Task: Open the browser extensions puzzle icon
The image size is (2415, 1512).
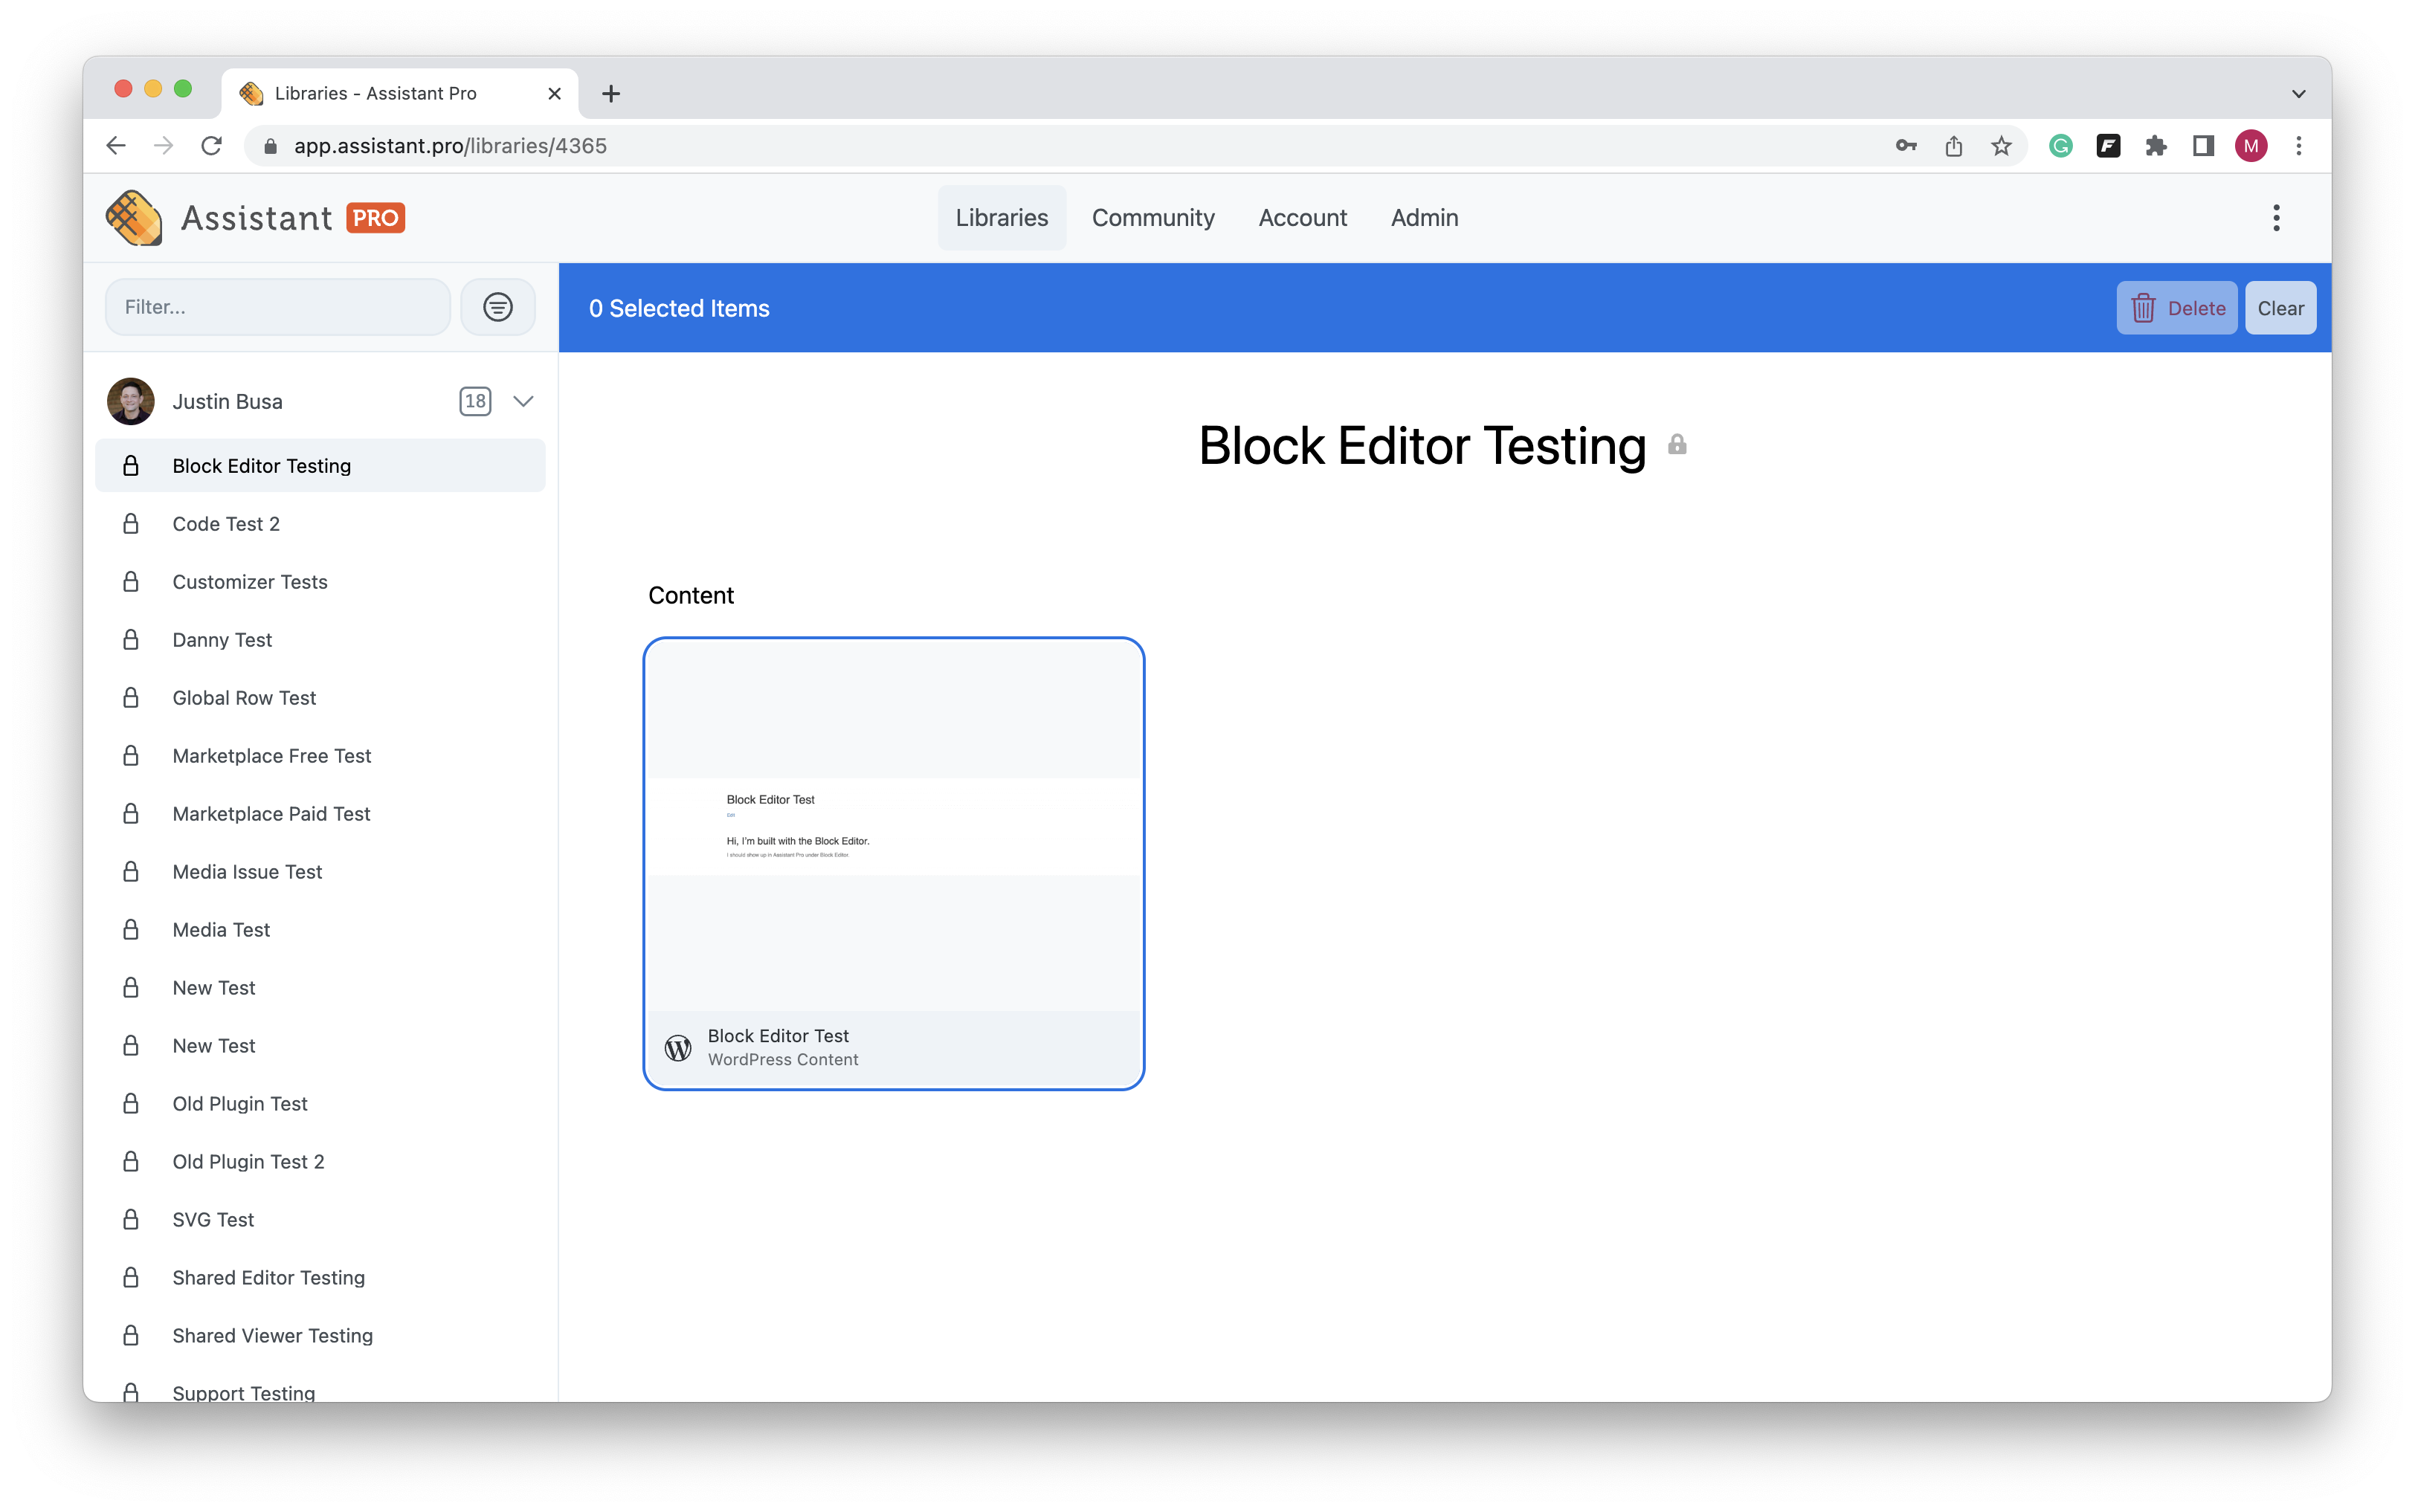Action: [x=2156, y=145]
